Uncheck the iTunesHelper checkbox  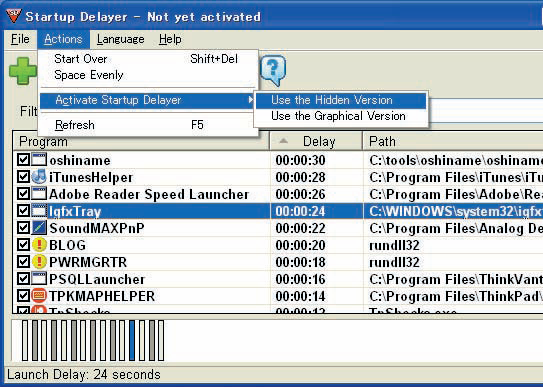[x=23, y=177]
